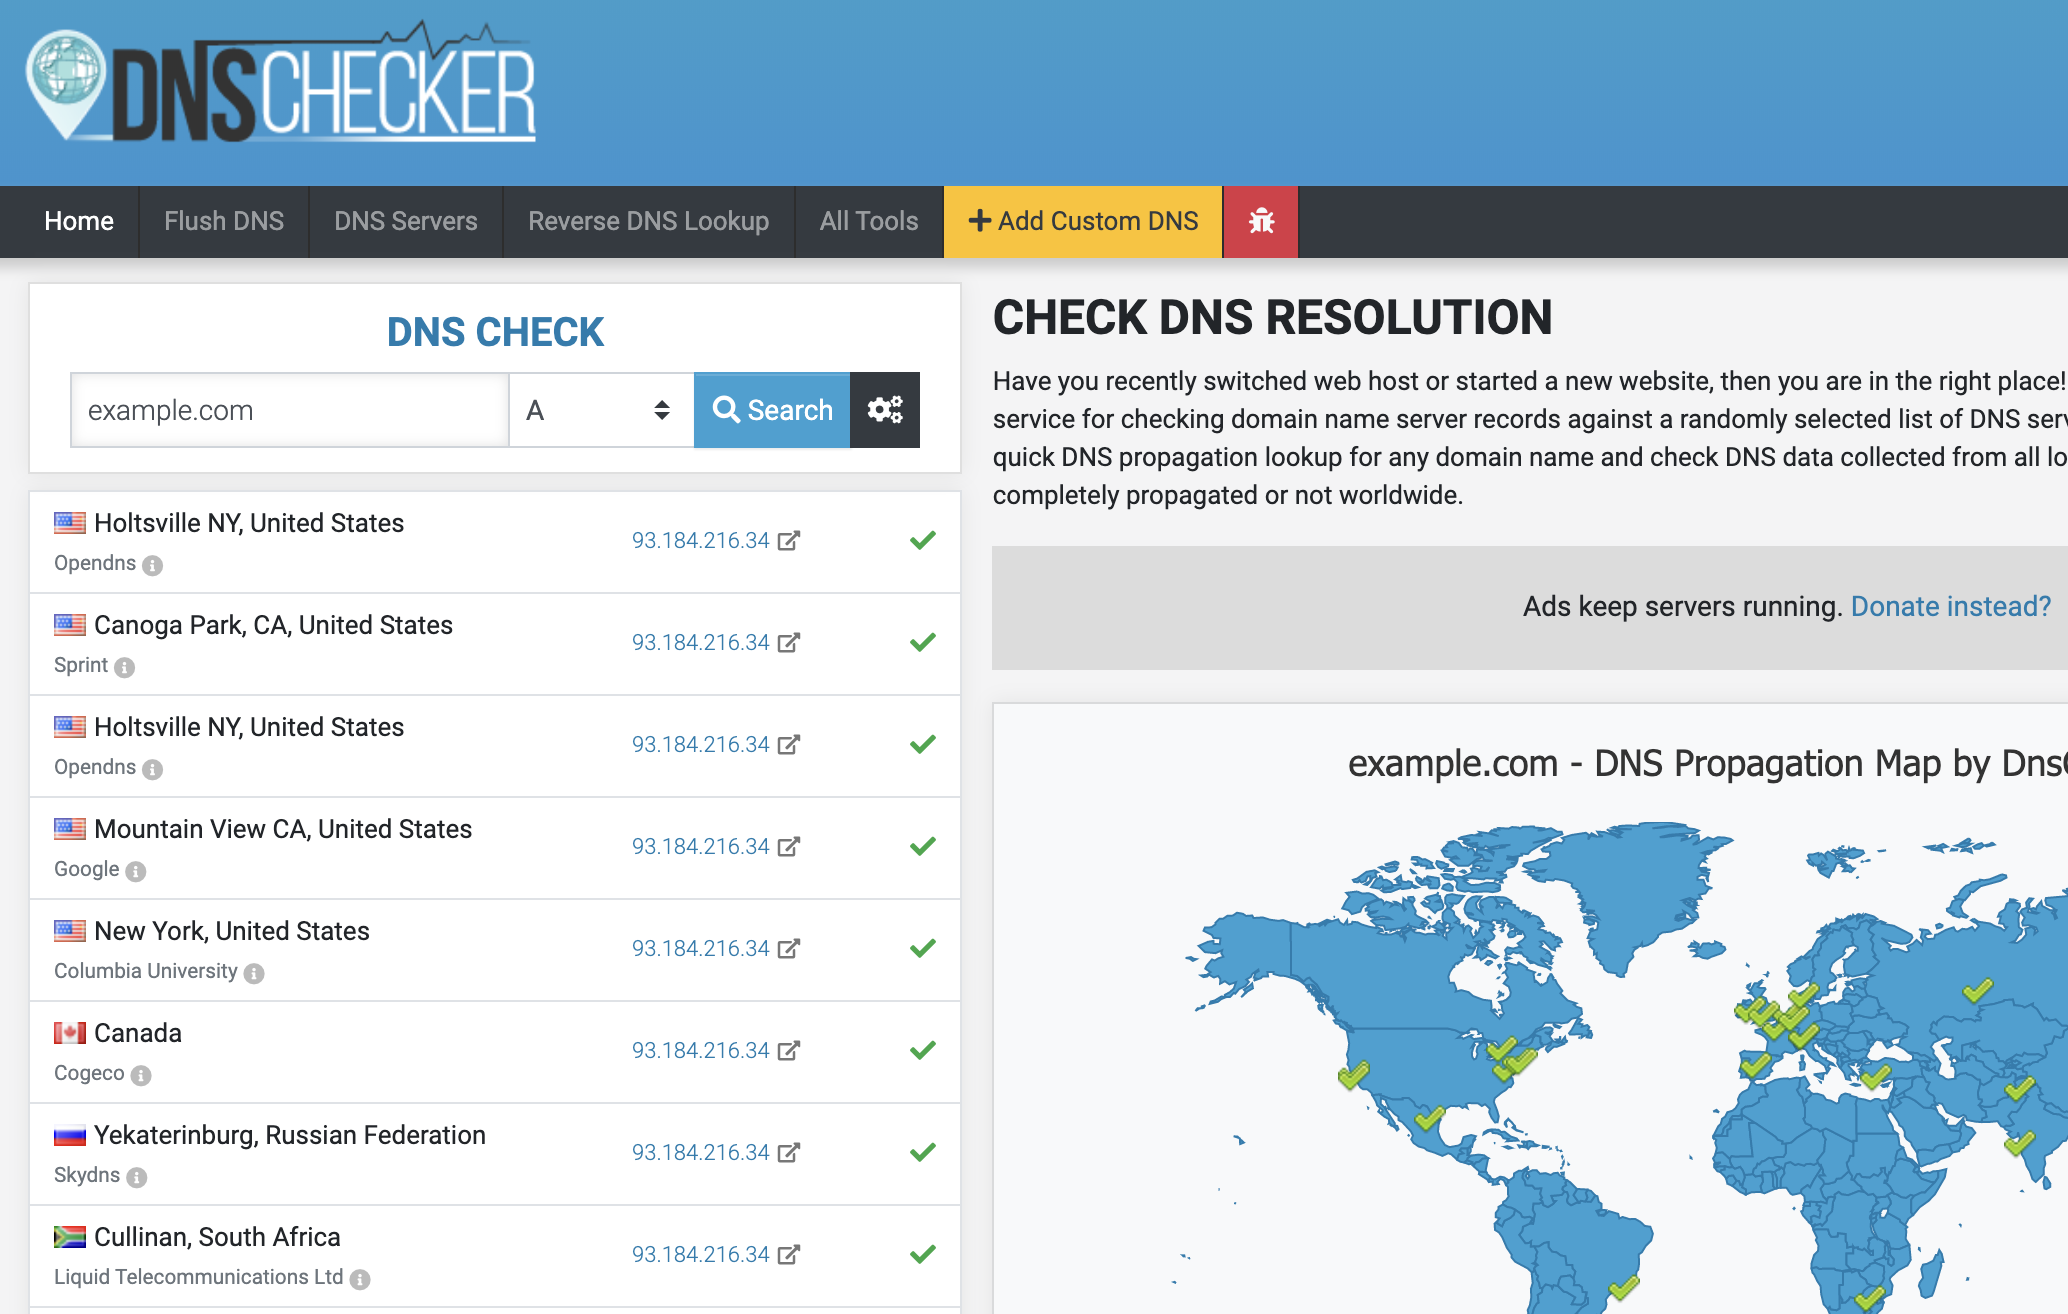Open IP 93.184.216.34 link in Canada row
Screen dimensions: 2068x1314
[x=700, y=1050]
